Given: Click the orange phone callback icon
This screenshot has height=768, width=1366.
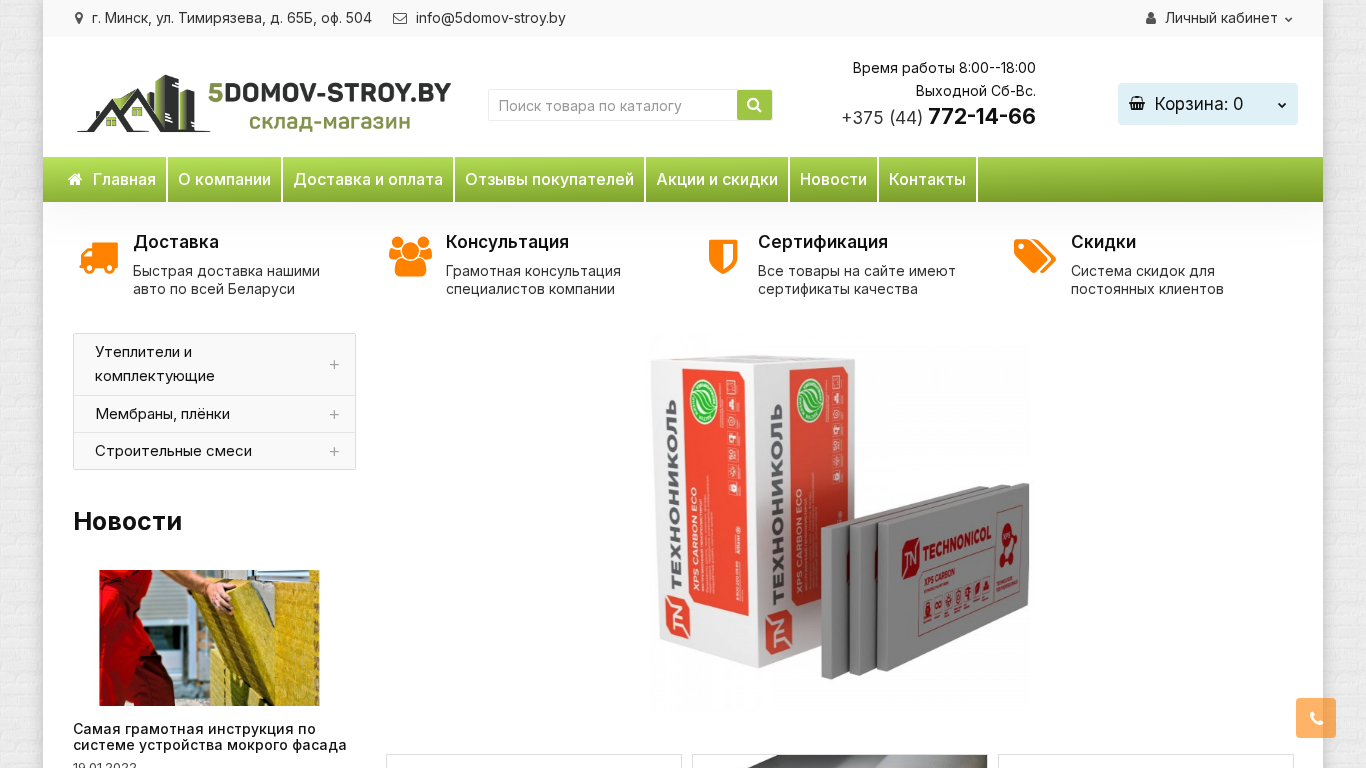Looking at the screenshot, I should tap(1316, 718).
